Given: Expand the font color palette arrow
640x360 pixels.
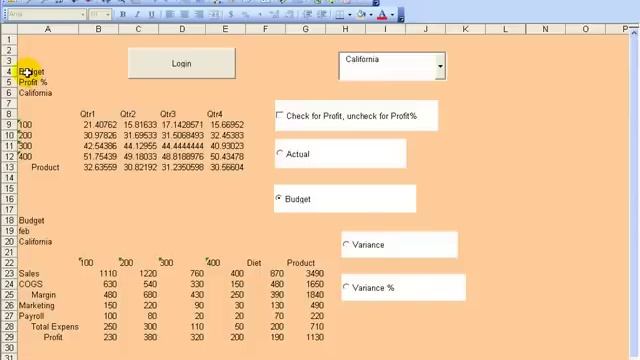Looking at the screenshot, I should click(x=392, y=14).
